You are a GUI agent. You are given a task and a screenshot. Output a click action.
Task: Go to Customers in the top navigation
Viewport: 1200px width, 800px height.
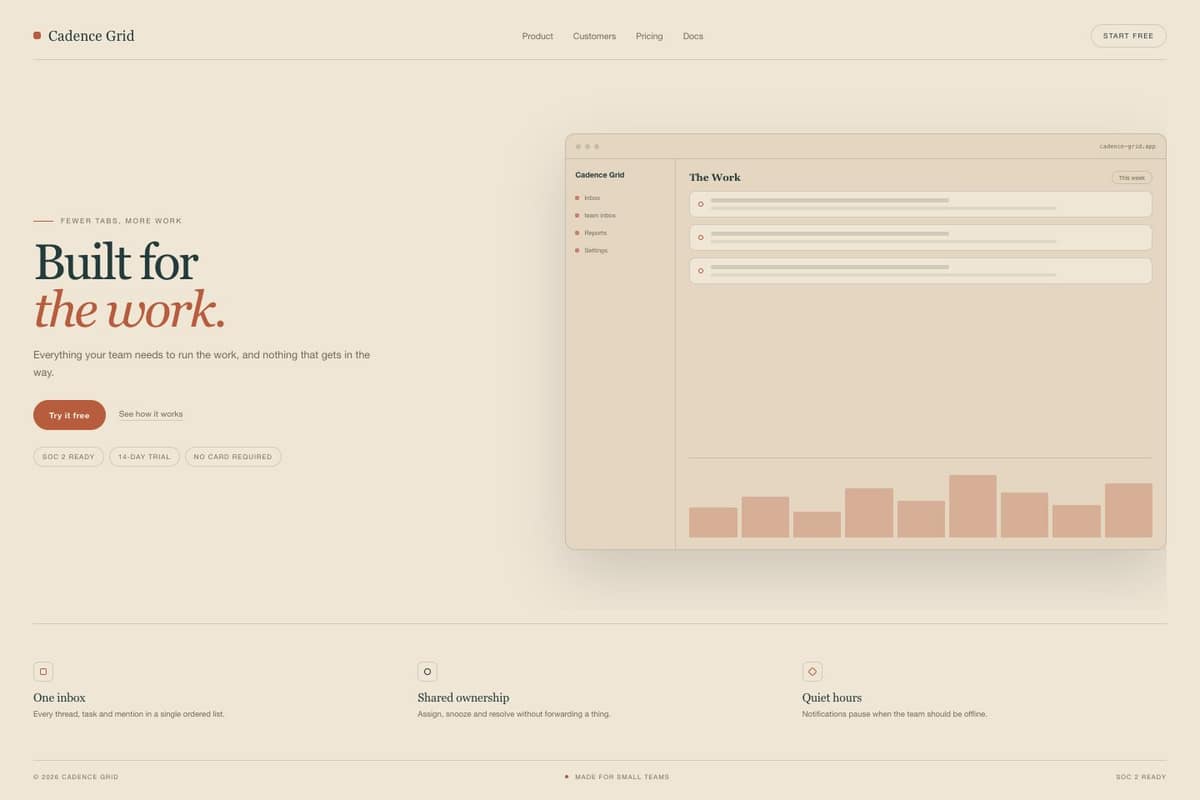click(x=594, y=36)
